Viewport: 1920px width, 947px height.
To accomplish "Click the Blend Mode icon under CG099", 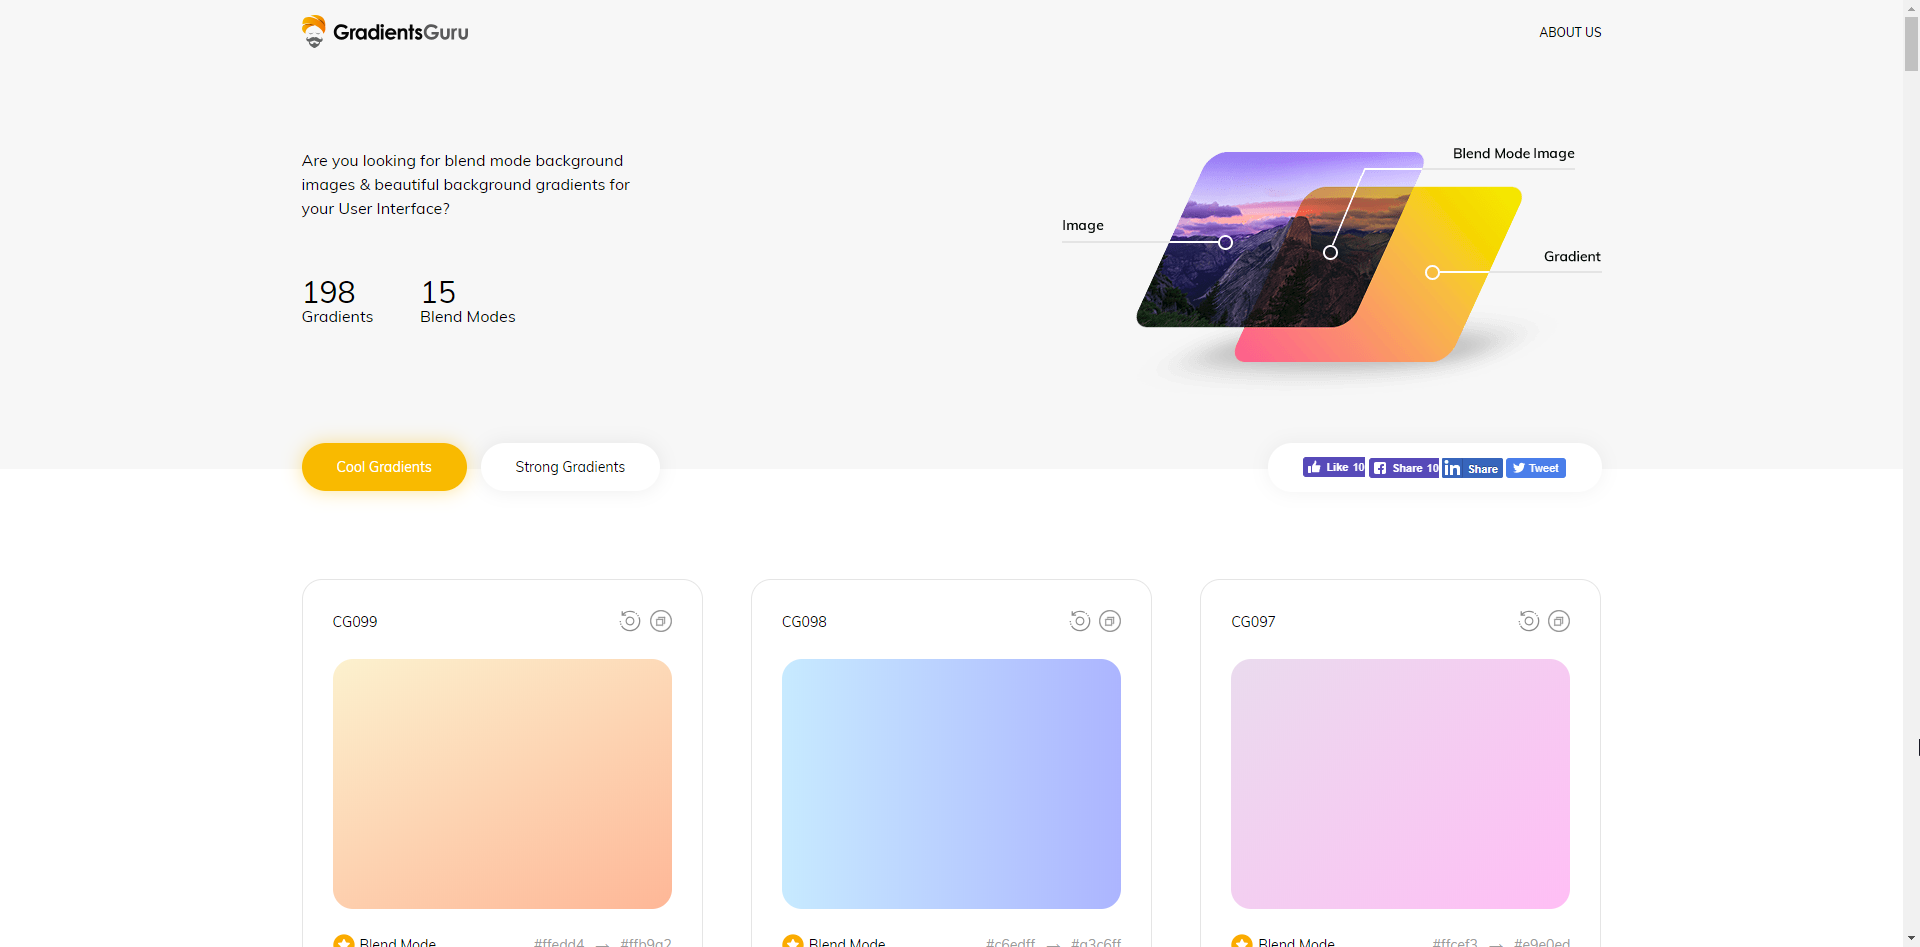I will point(343,941).
